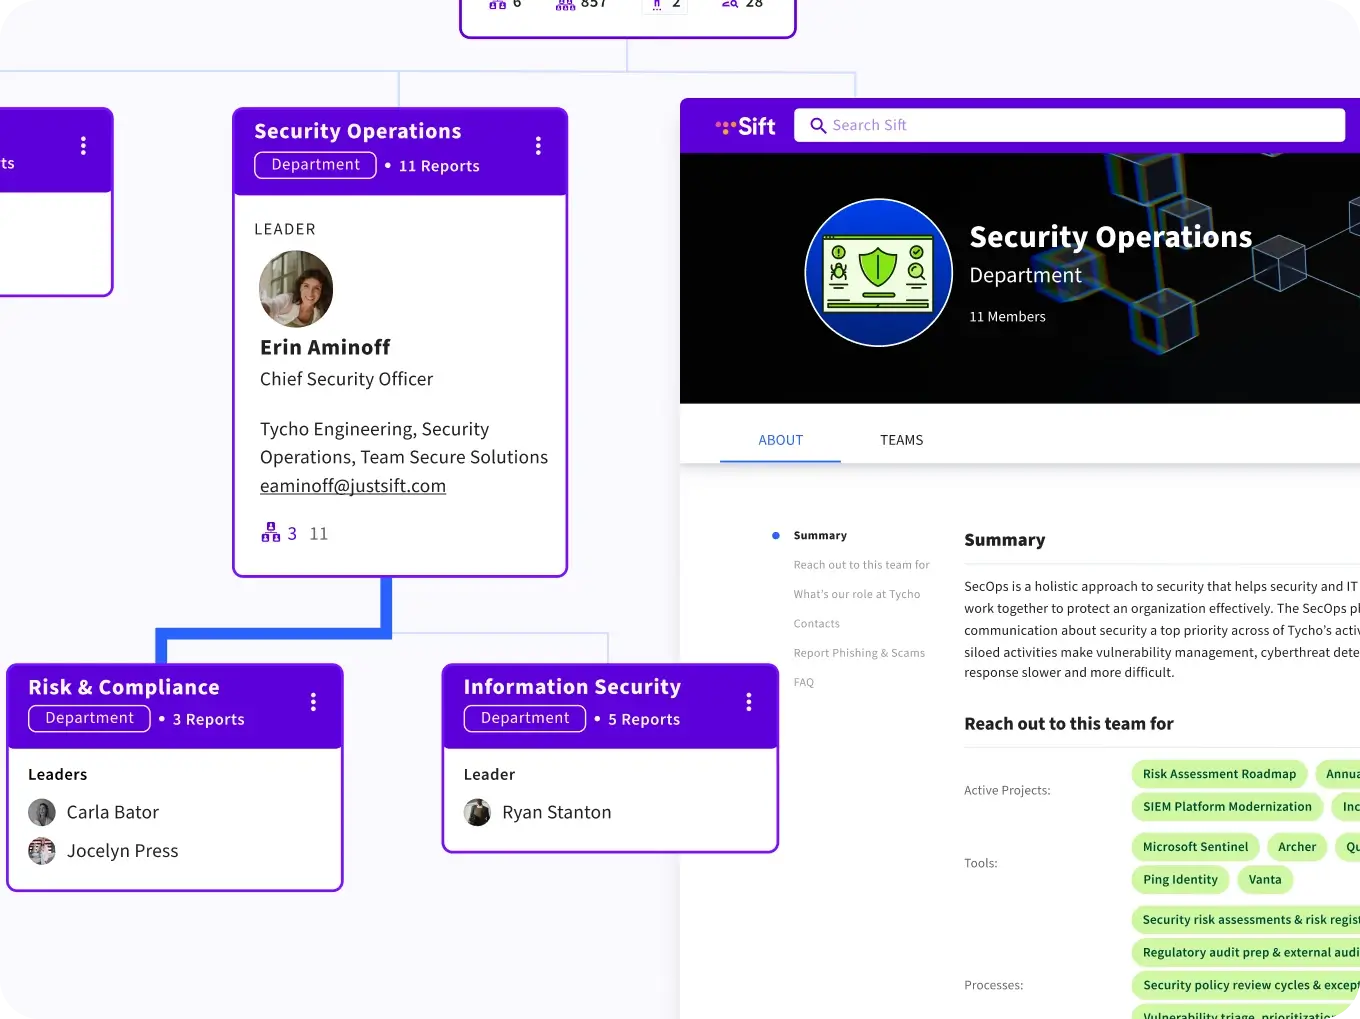This screenshot has height=1019, width=1360.
Task: Select Ping Identity tool tag
Action: pyautogui.click(x=1180, y=880)
